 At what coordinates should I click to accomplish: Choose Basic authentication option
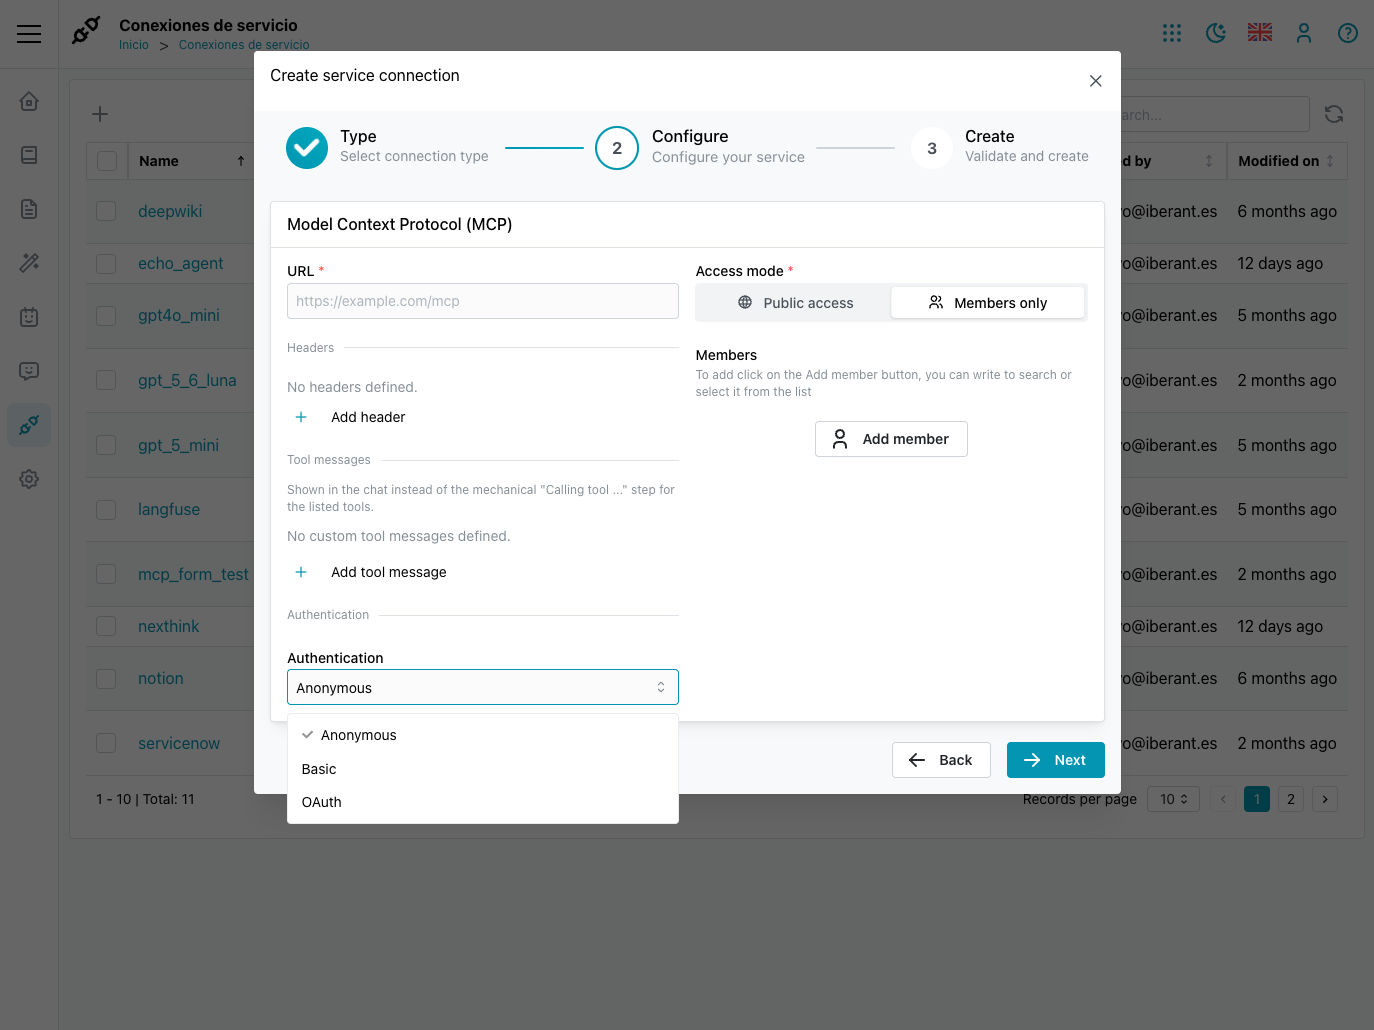point(483,769)
